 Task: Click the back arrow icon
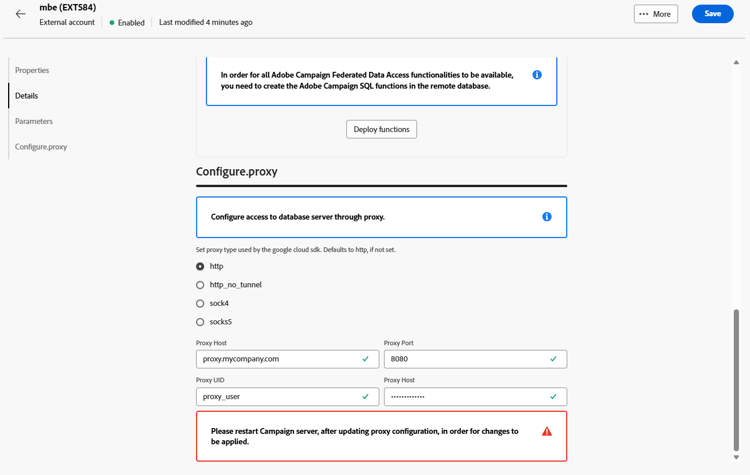[x=21, y=14]
